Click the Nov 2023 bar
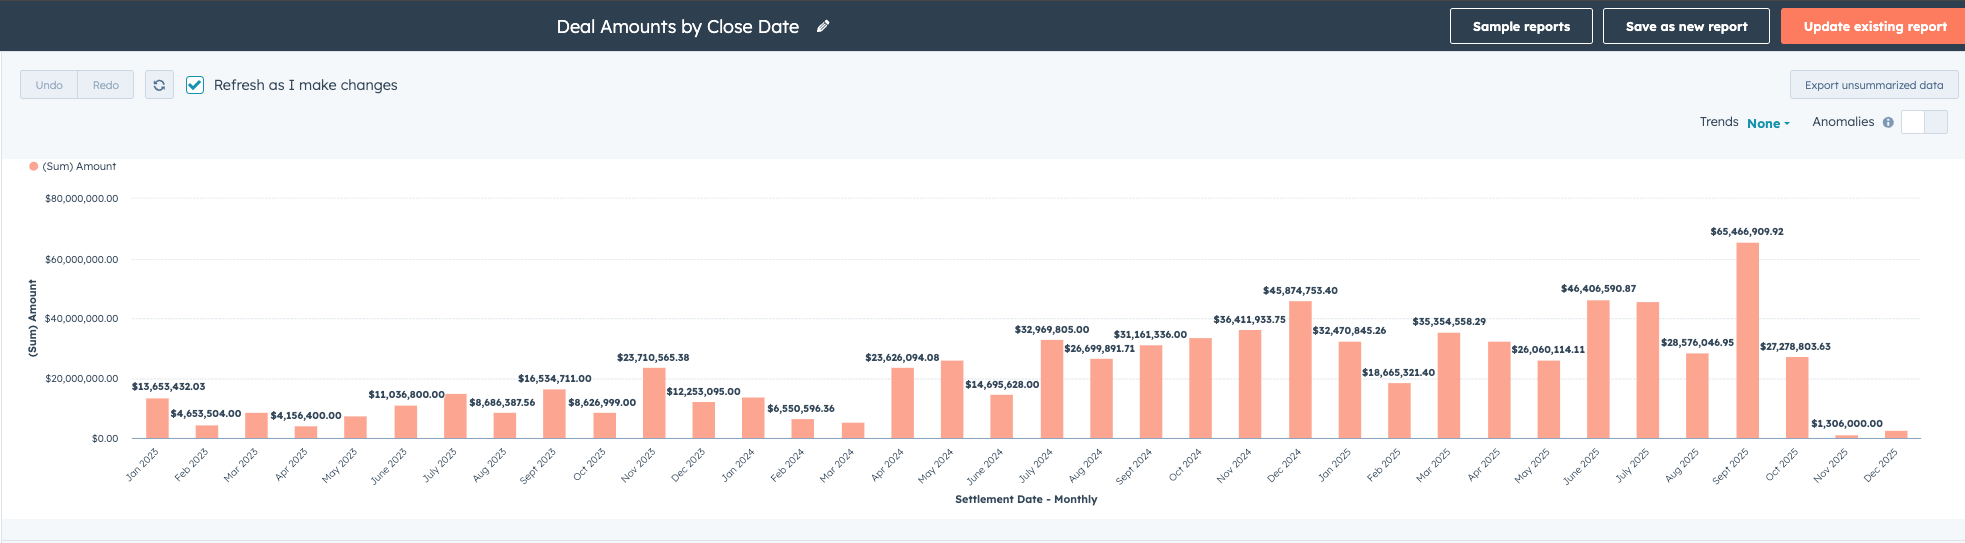The image size is (1965, 543). 654,403
